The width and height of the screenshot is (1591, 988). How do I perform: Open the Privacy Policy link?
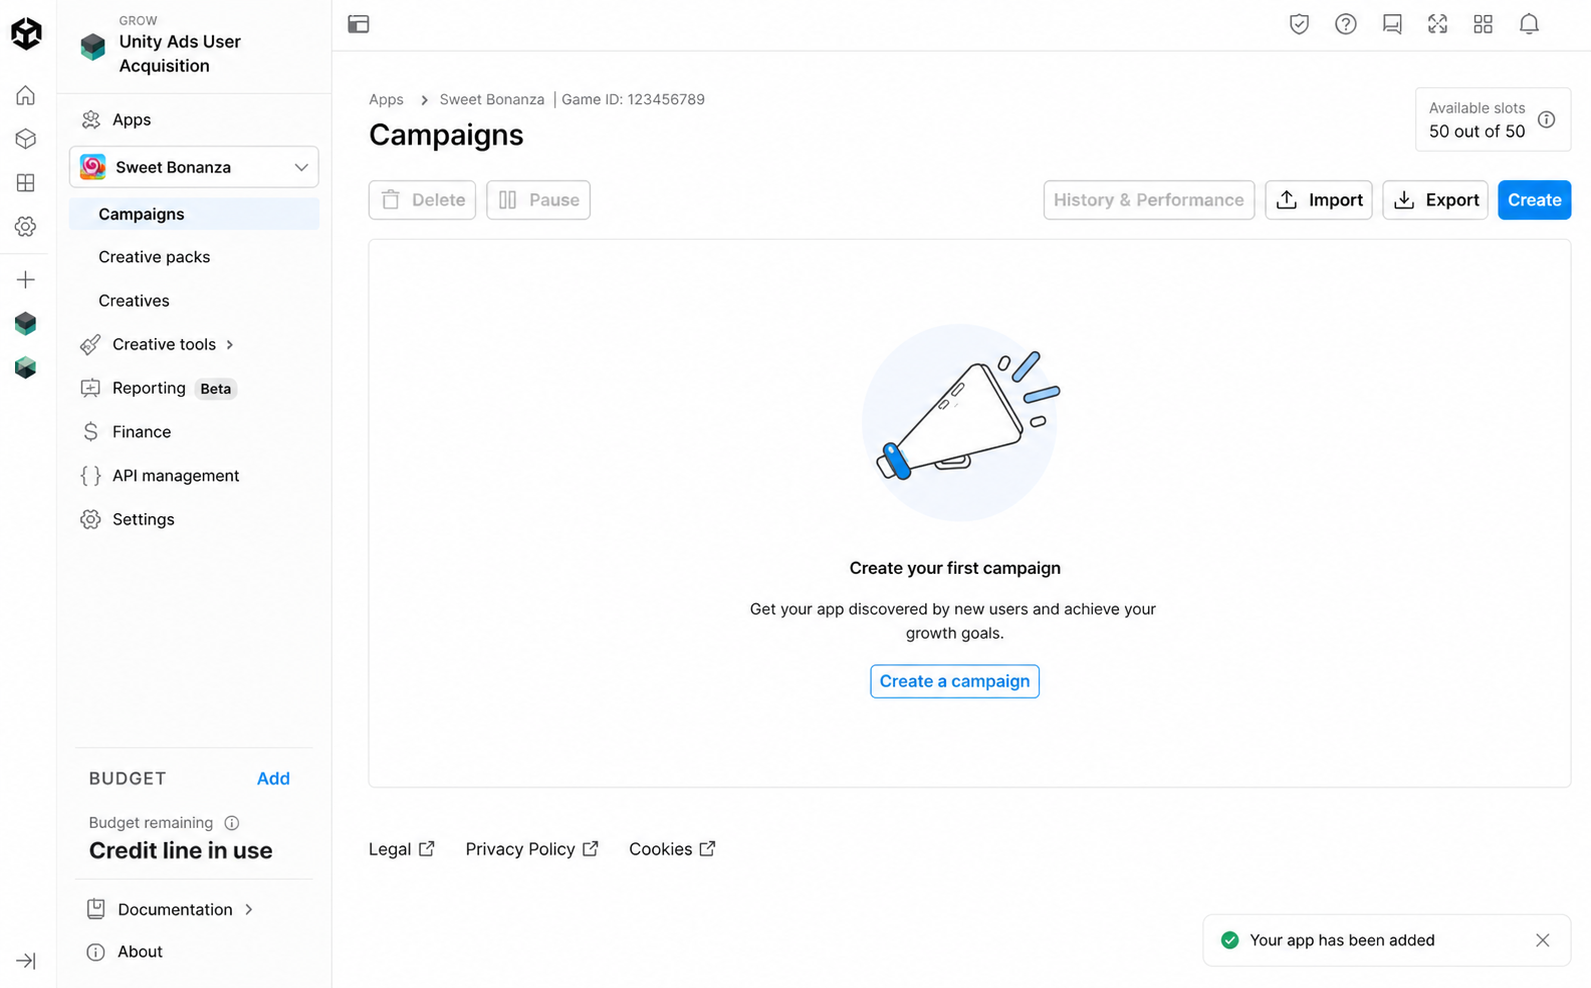pos(532,849)
